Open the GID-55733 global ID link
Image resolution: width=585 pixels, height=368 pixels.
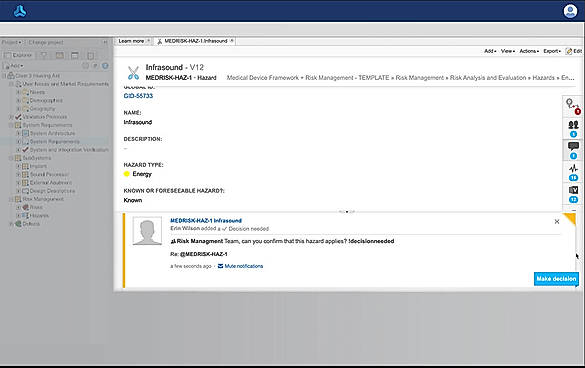pos(138,96)
